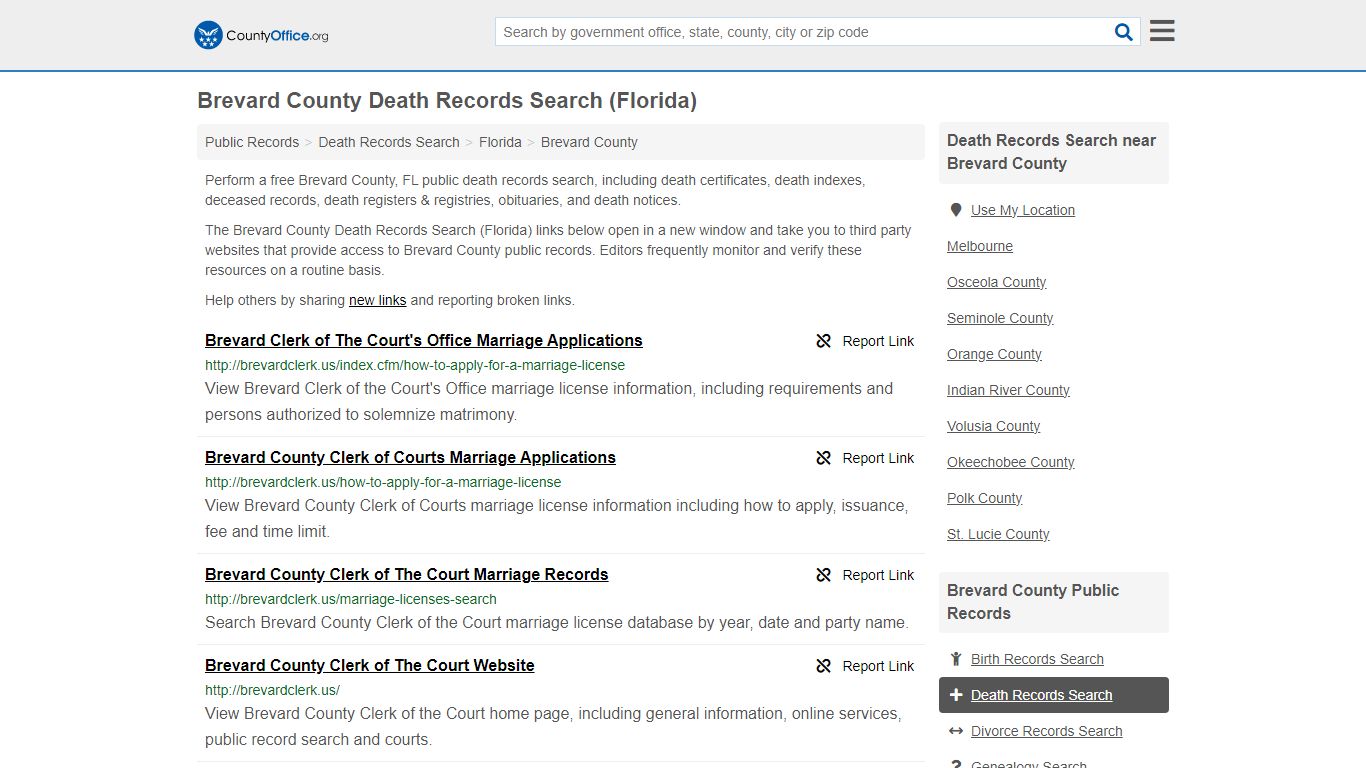Report link for Court's Office Marriage Applications
This screenshot has width=1366, height=768.
click(878, 341)
